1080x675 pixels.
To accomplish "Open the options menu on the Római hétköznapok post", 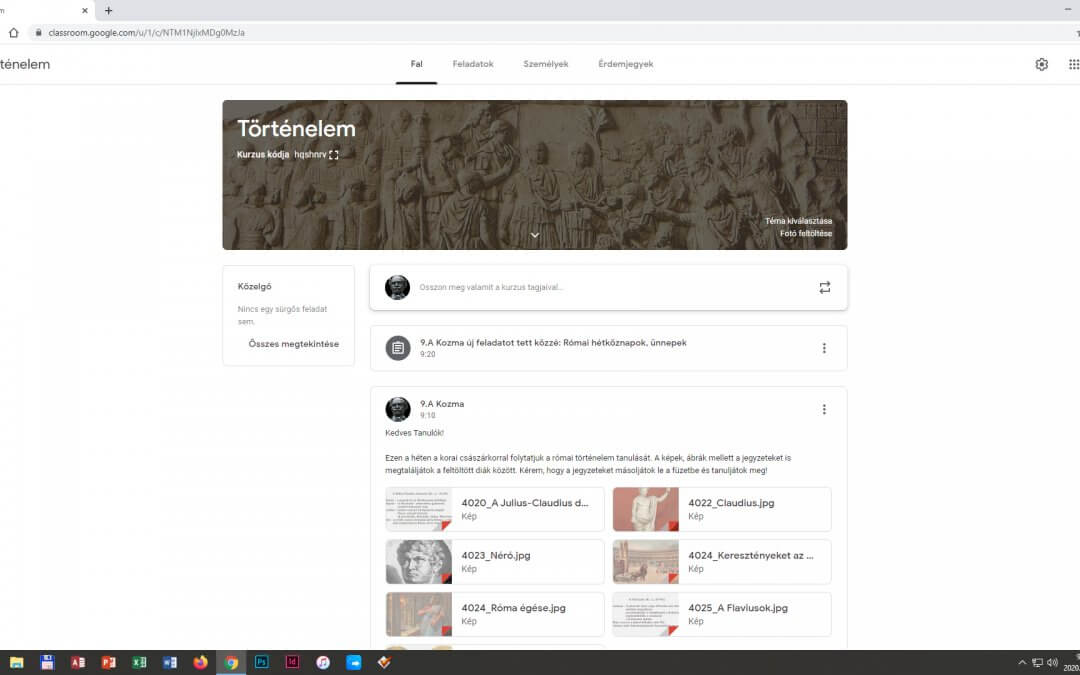I will [x=824, y=347].
